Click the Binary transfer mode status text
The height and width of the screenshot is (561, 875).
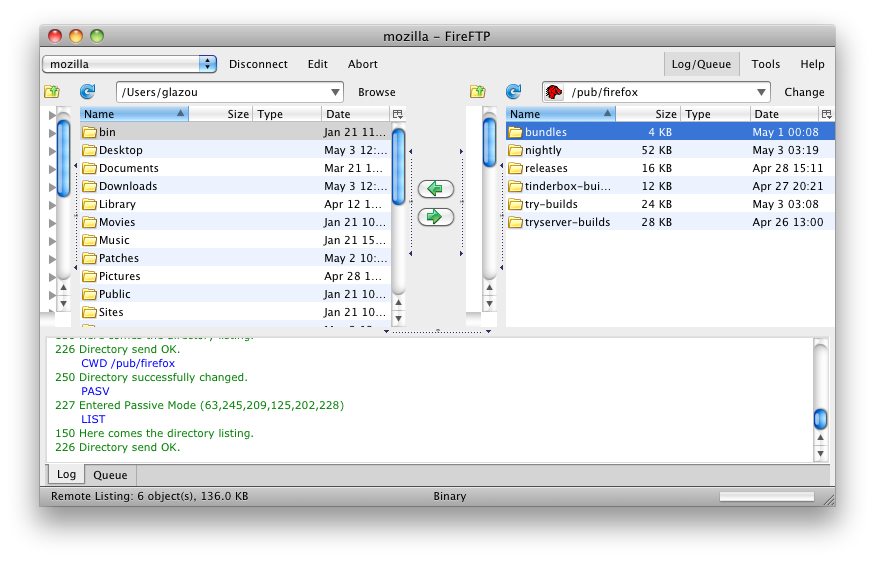click(449, 496)
